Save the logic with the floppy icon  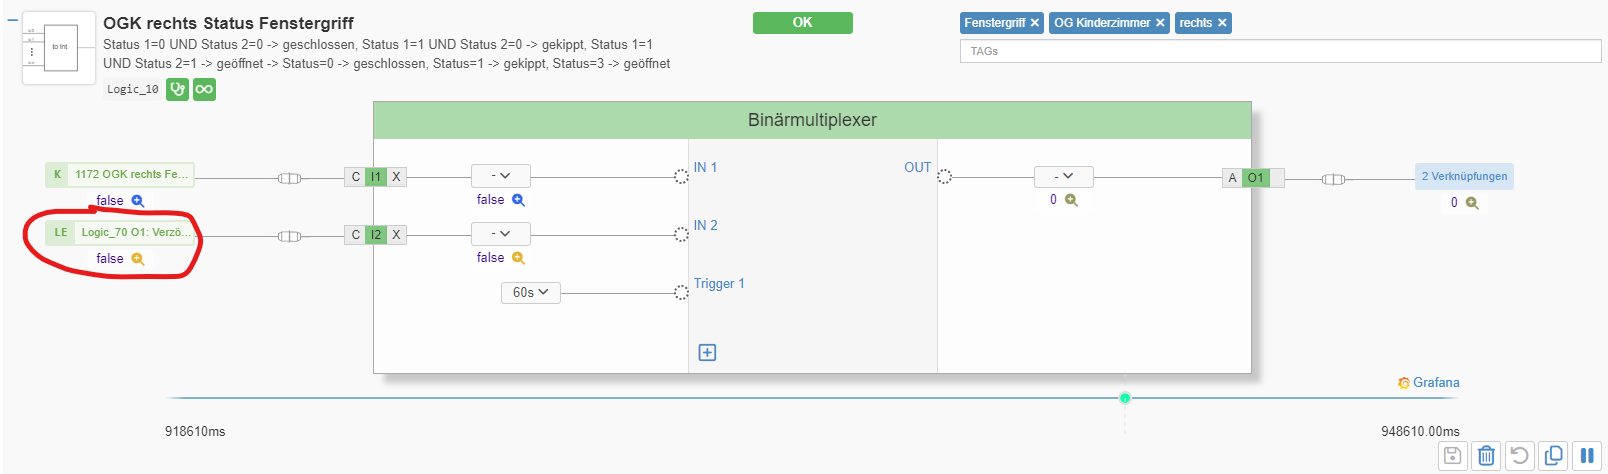(x=1453, y=456)
